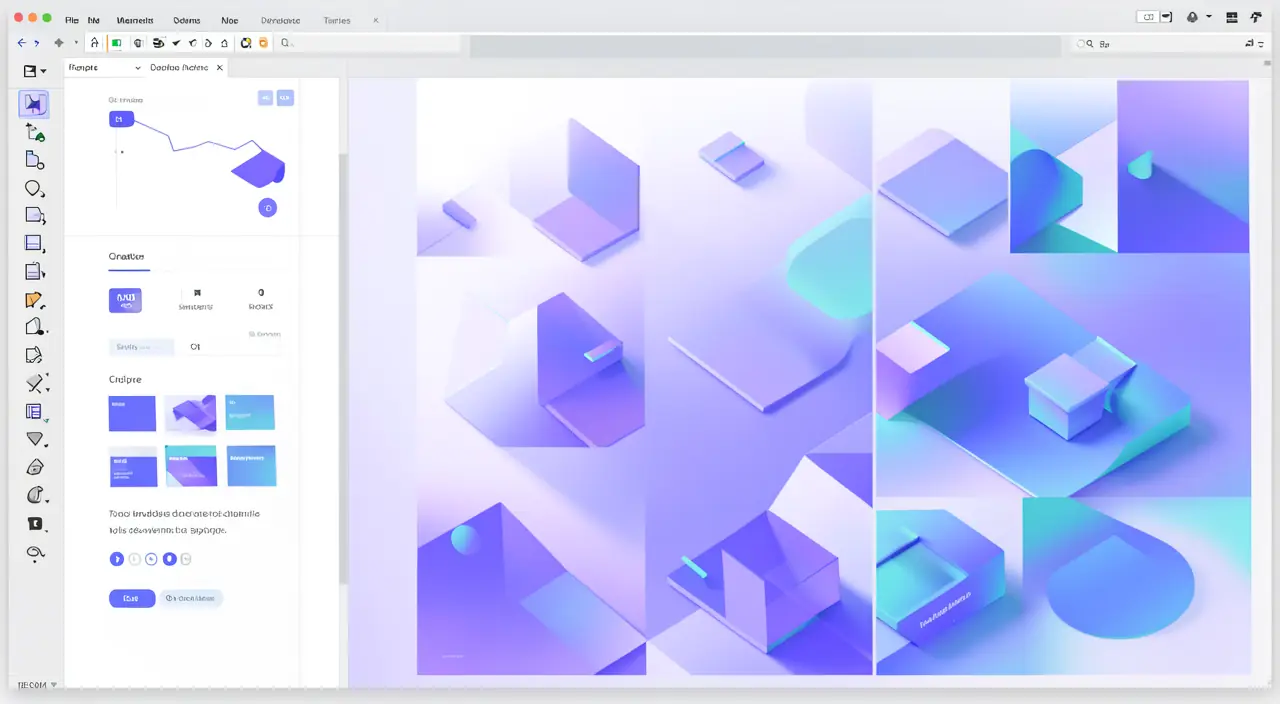The height and width of the screenshot is (704, 1280).
Task: Click the gray four-point diamond toolbar icon
Action: (x=59, y=43)
